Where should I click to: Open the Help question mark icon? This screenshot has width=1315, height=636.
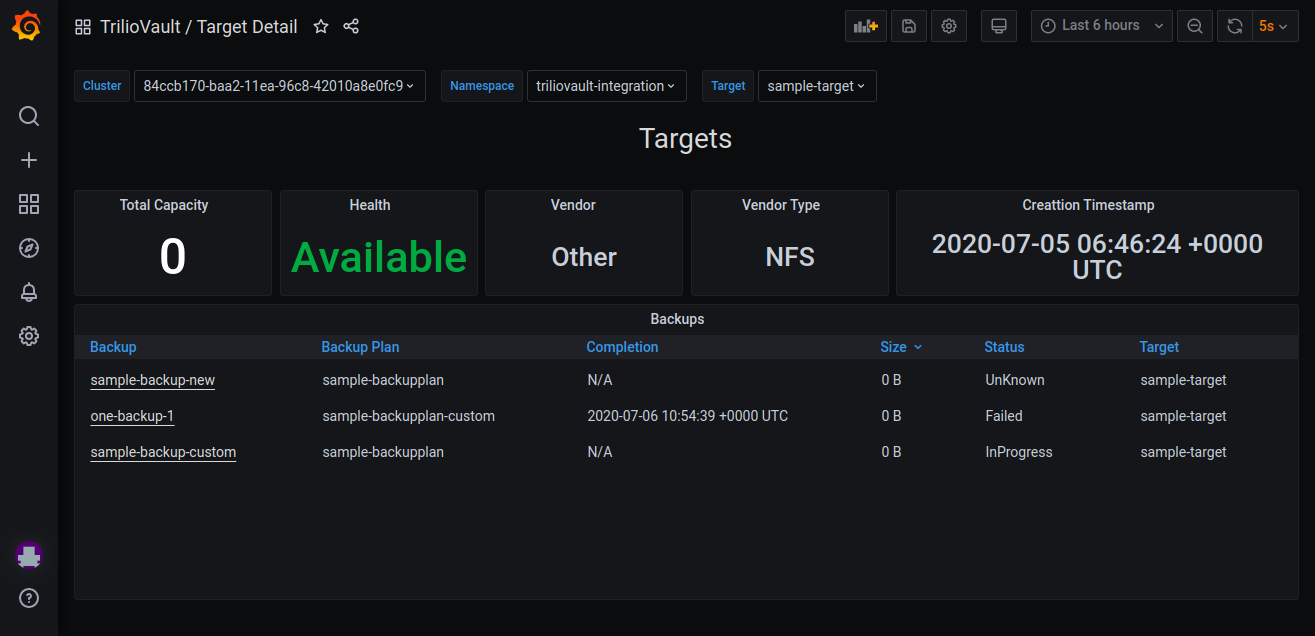coord(29,598)
